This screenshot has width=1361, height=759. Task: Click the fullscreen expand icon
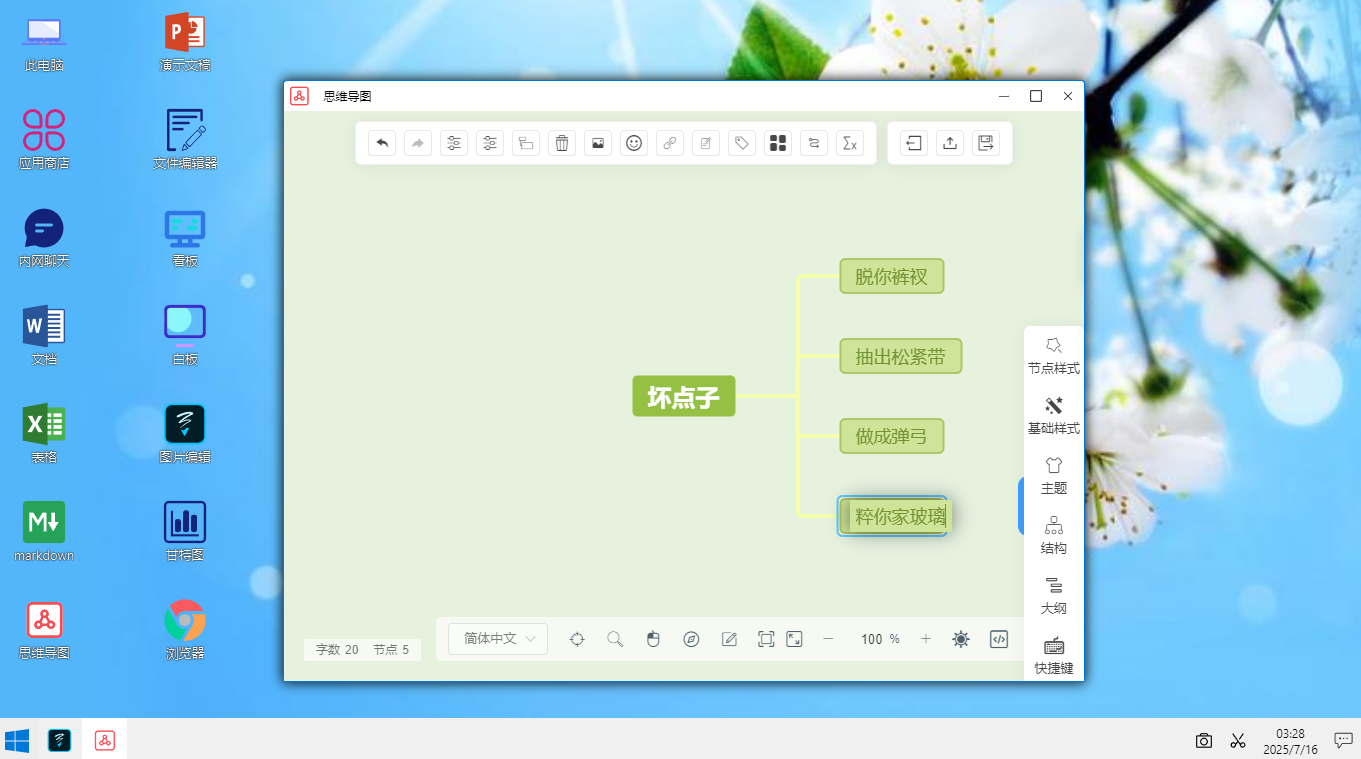[x=794, y=639]
